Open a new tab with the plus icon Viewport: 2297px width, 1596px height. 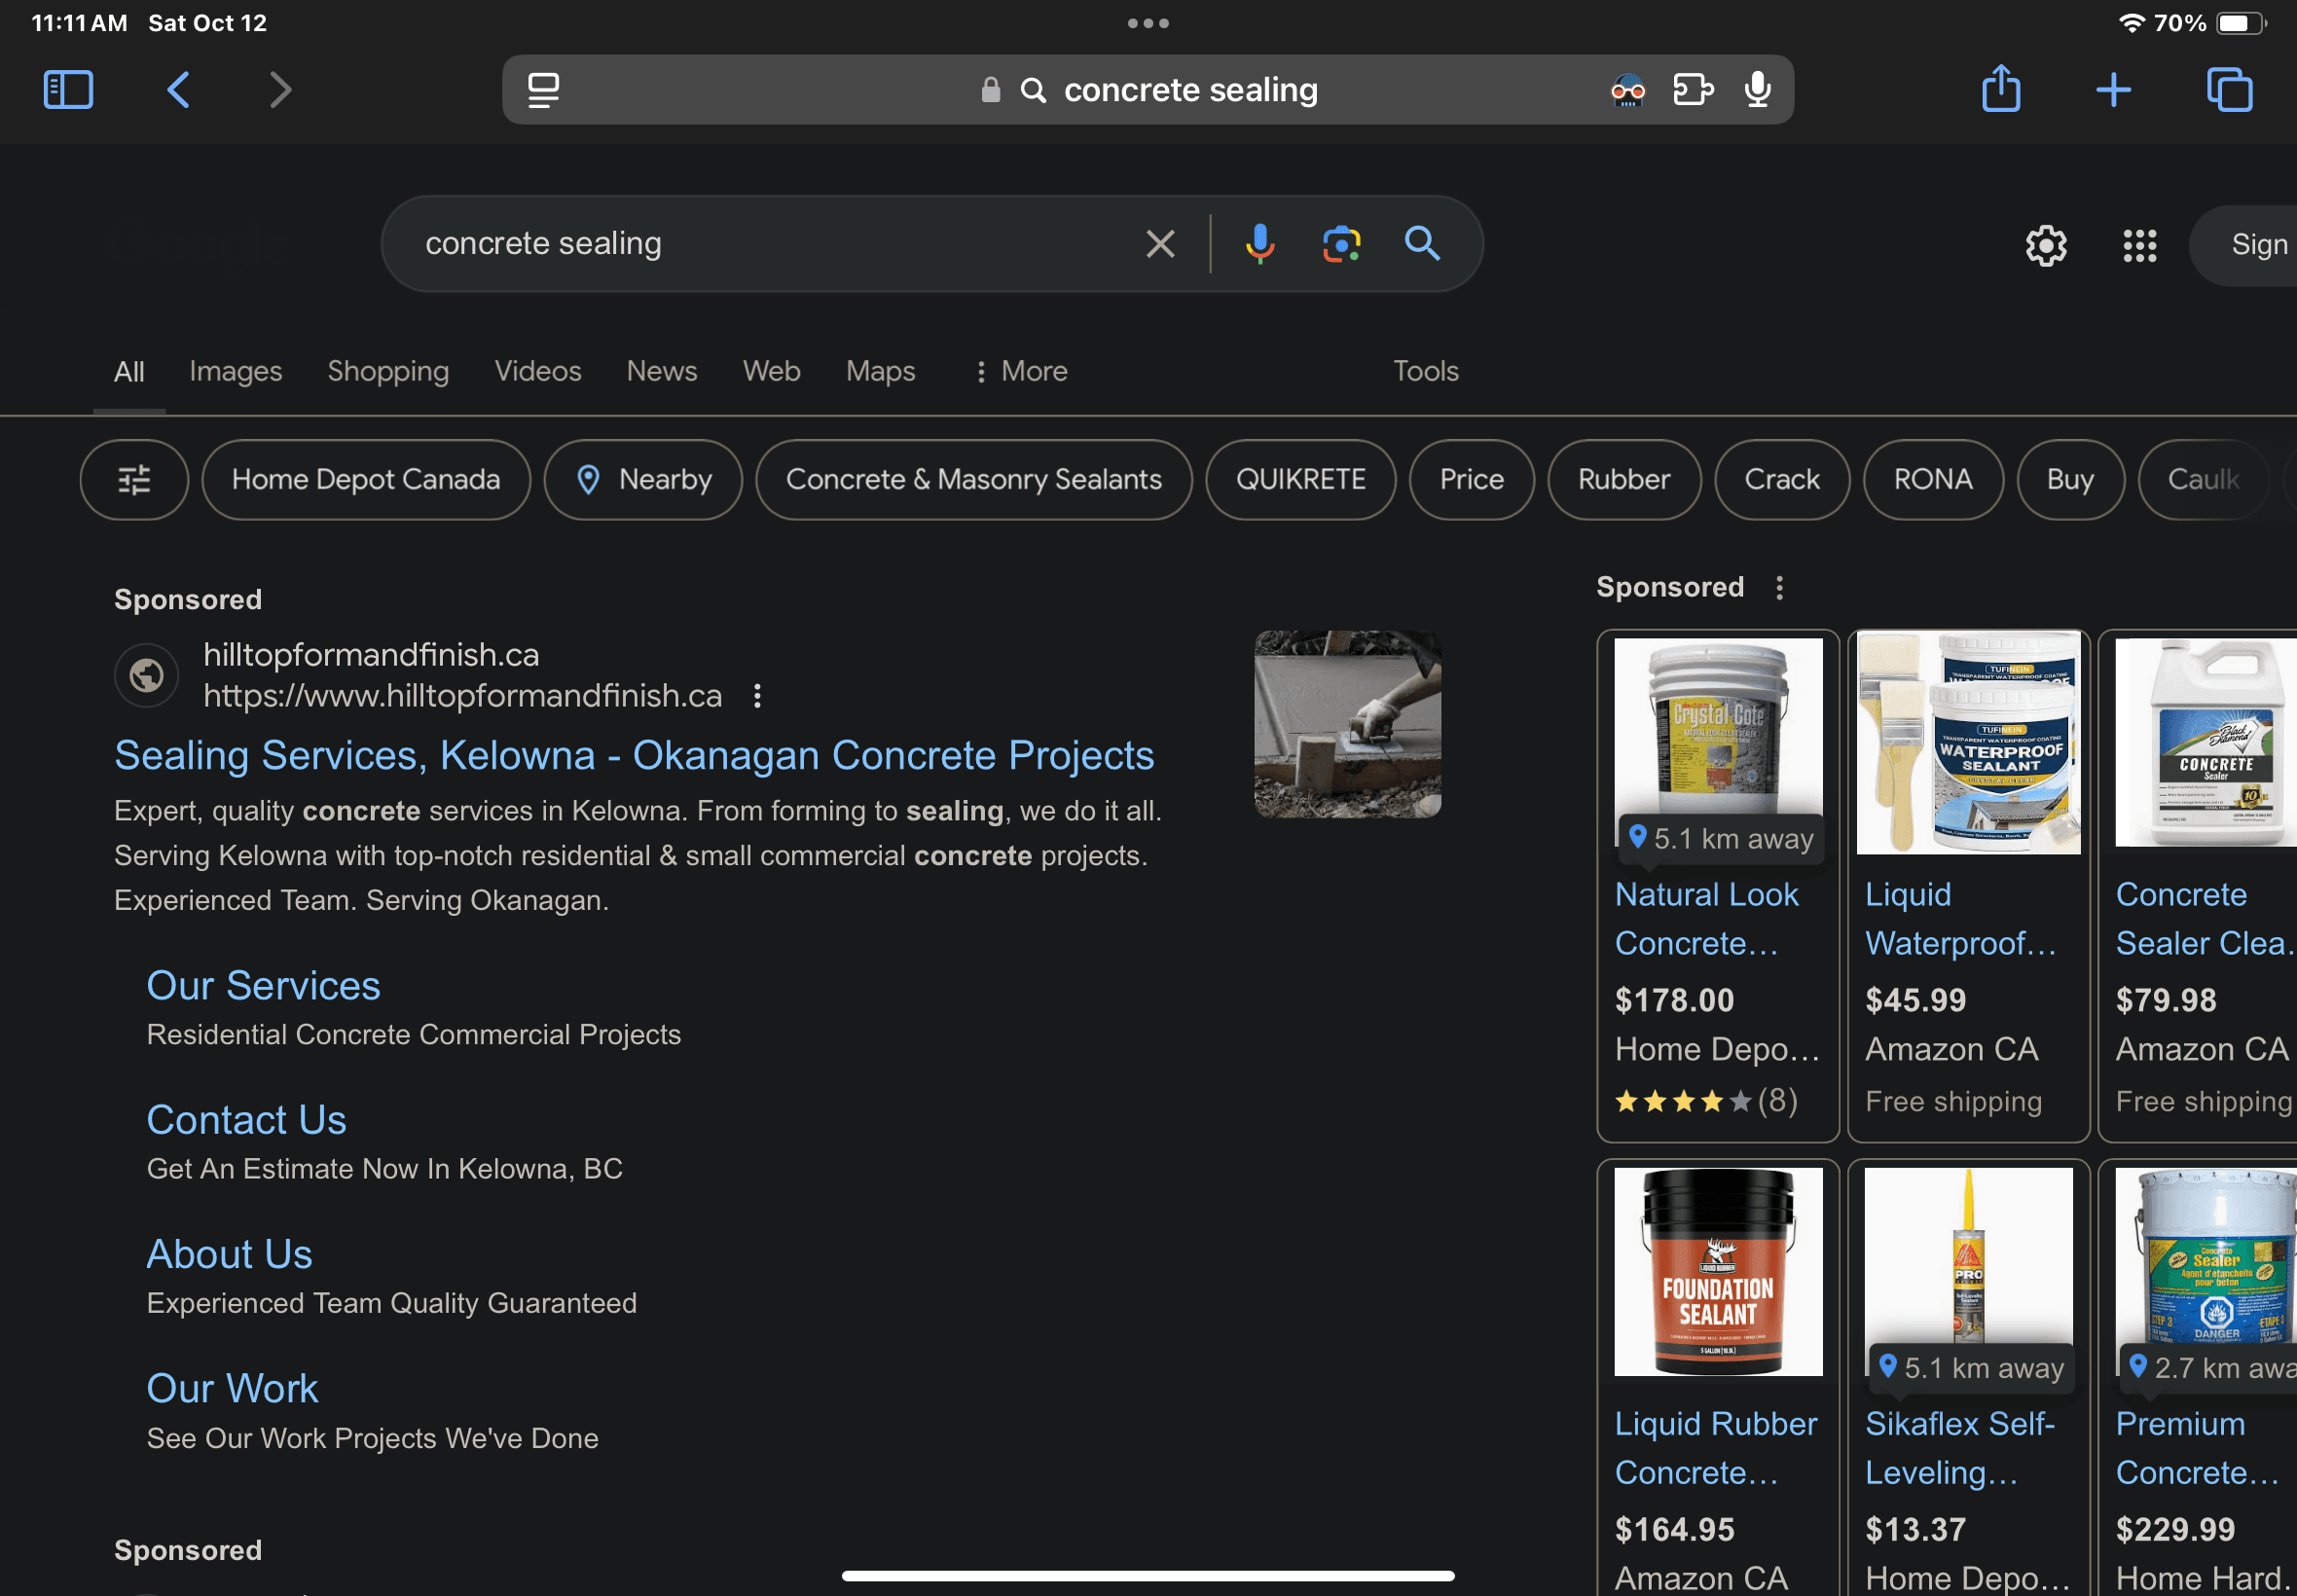[x=2113, y=90]
